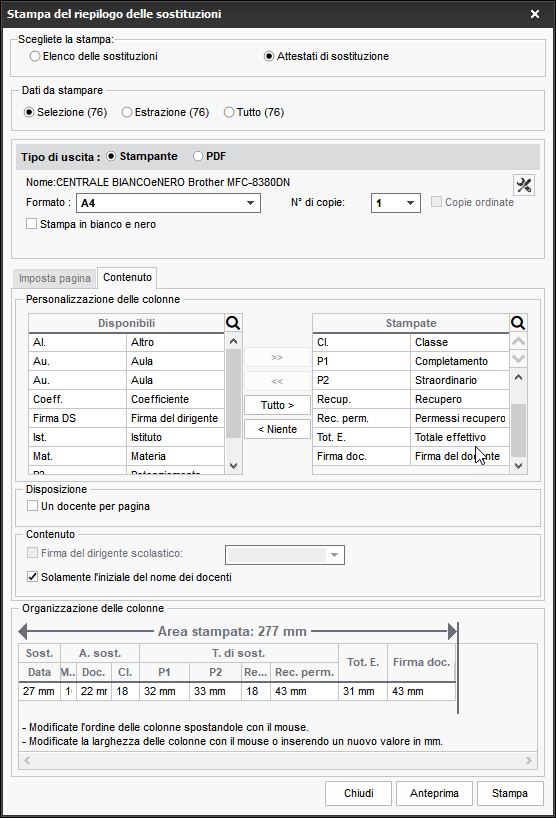The height and width of the screenshot is (818, 556).
Task: Click the Chiudi button
Action: click(358, 793)
